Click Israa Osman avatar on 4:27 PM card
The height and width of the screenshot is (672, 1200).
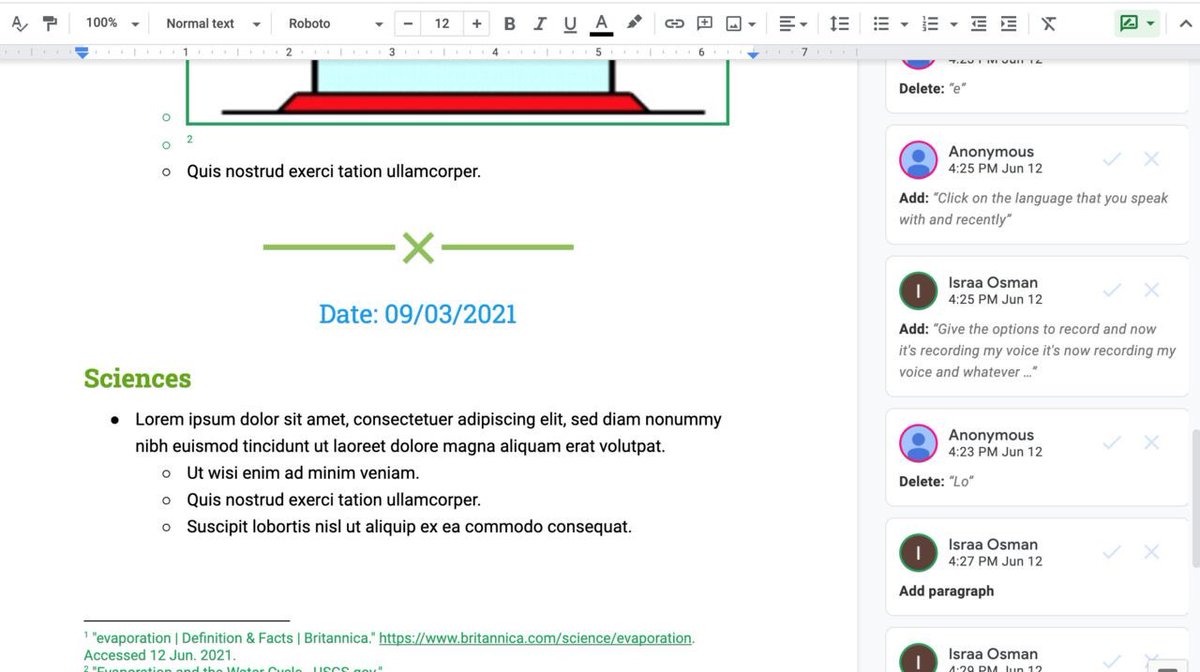tap(918, 553)
